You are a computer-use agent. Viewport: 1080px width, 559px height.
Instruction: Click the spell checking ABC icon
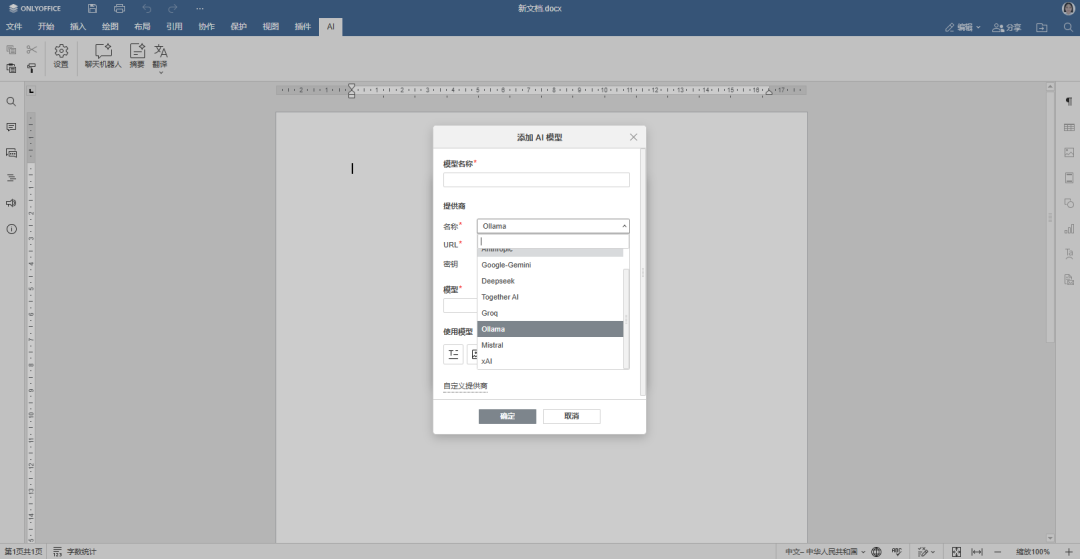pyautogui.click(x=897, y=551)
